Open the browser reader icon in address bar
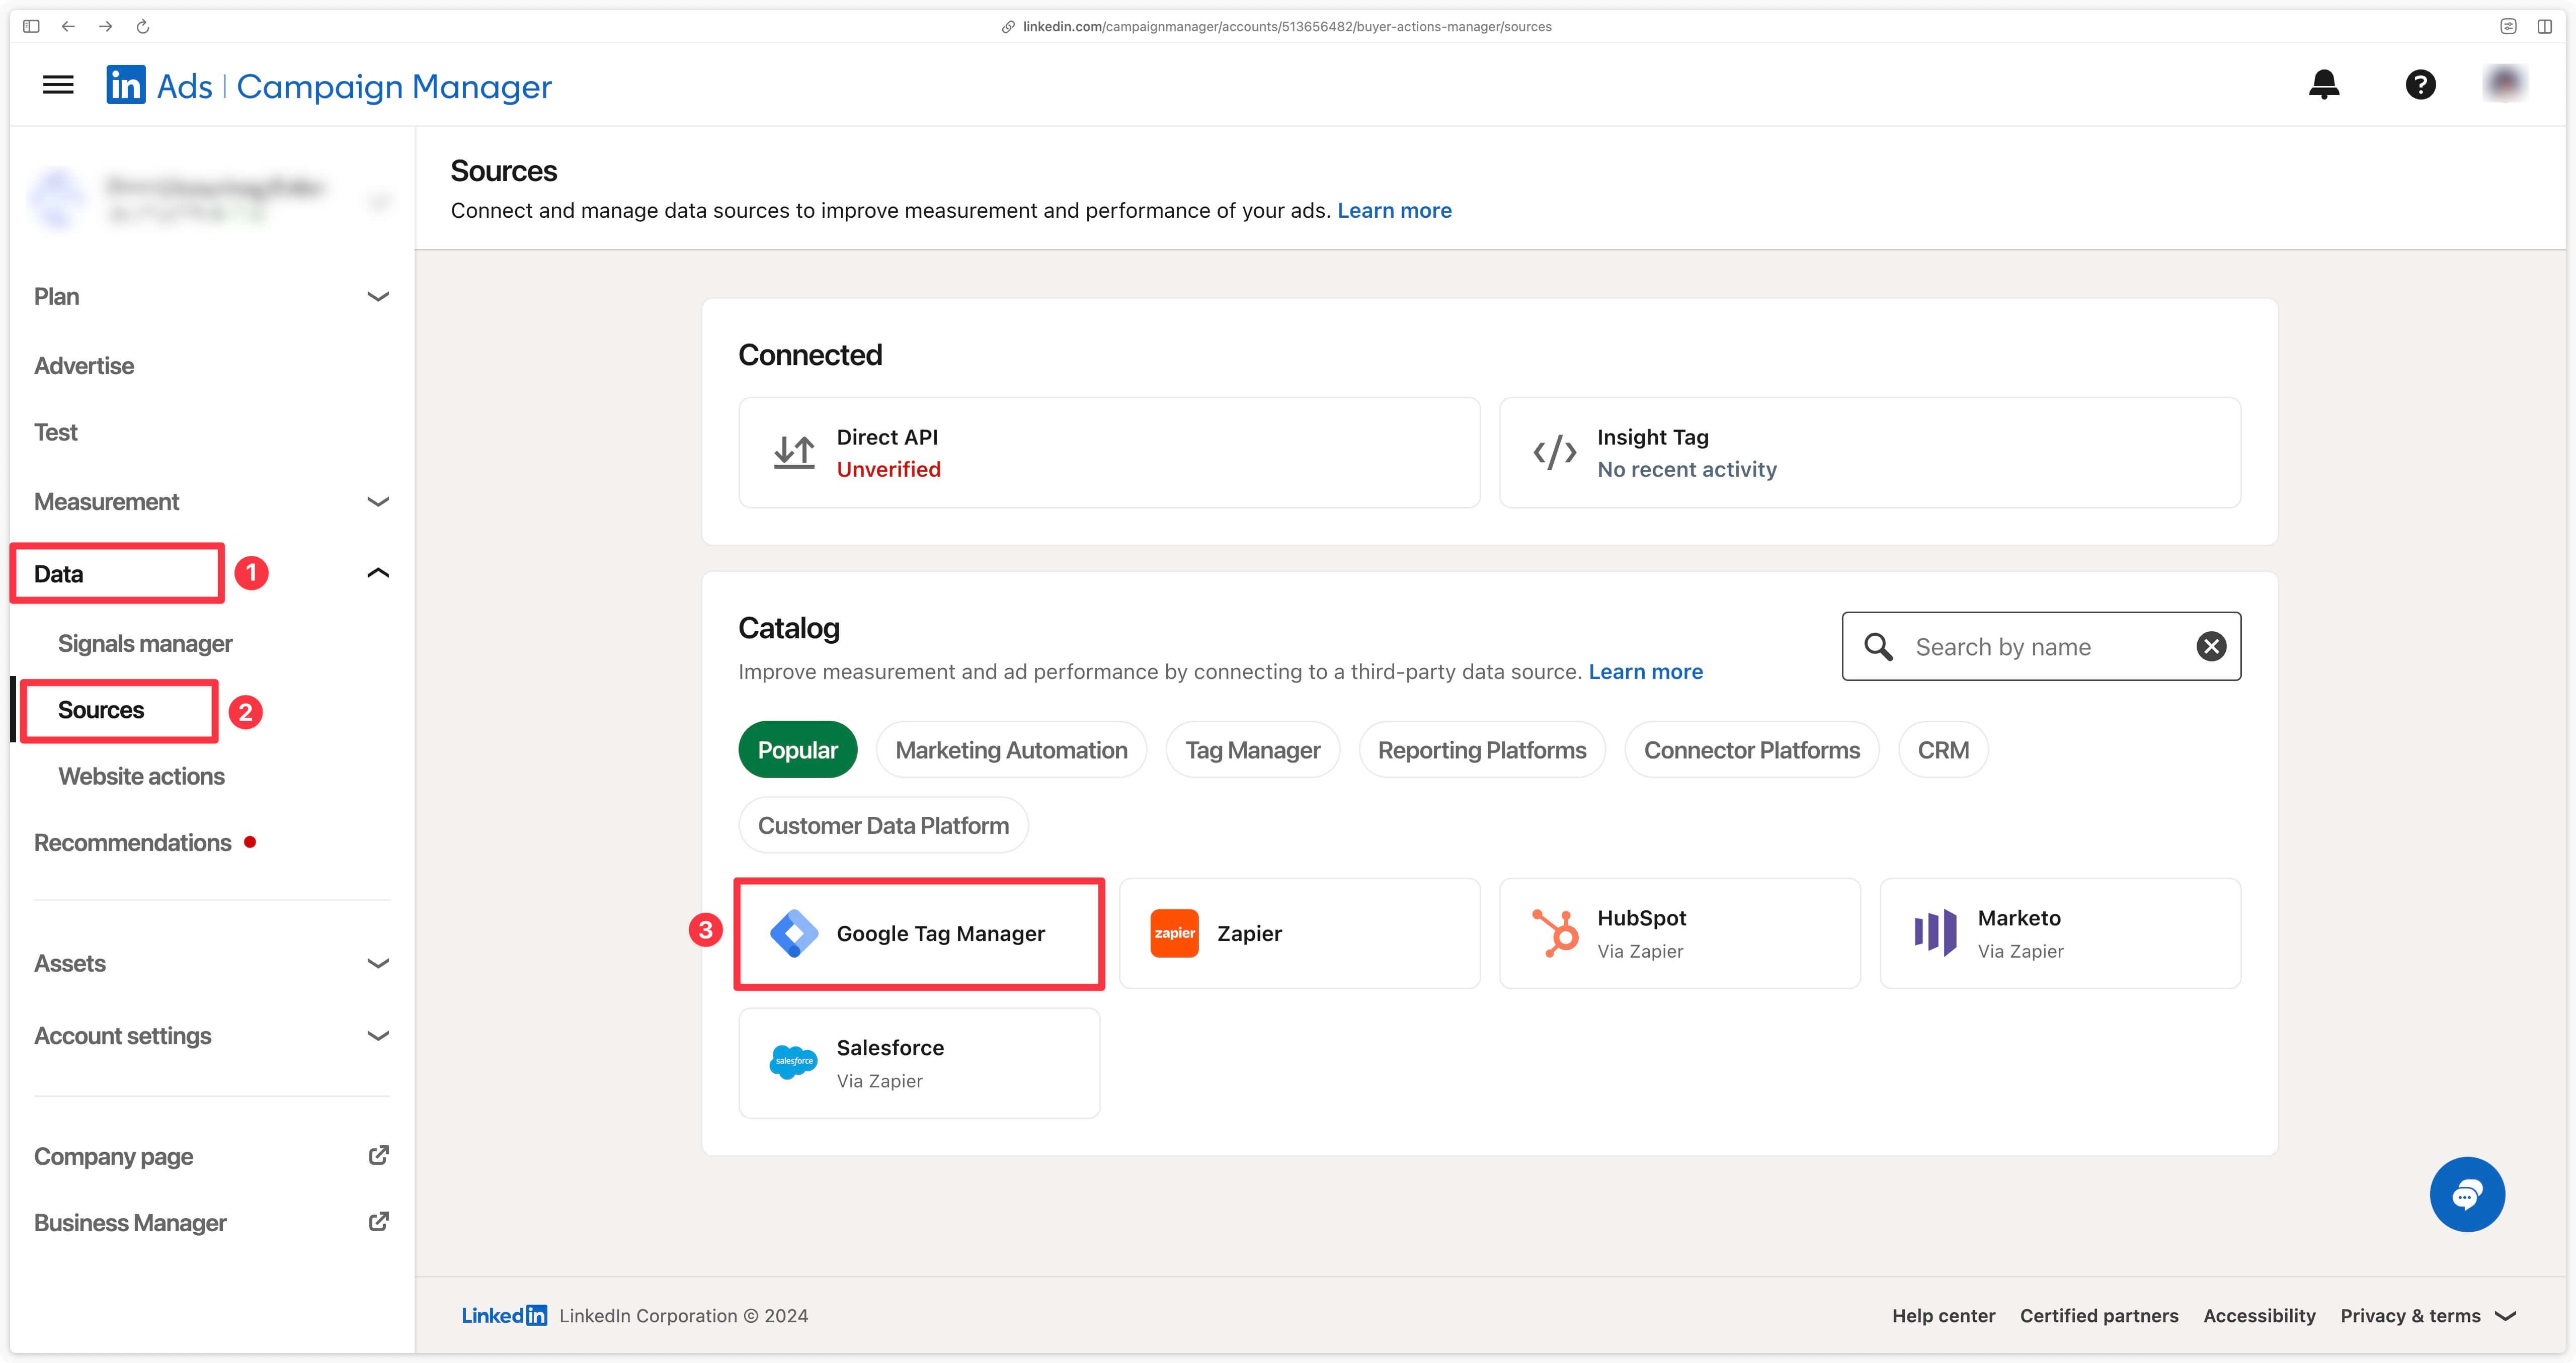This screenshot has height=1363, width=2576. tap(2508, 26)
